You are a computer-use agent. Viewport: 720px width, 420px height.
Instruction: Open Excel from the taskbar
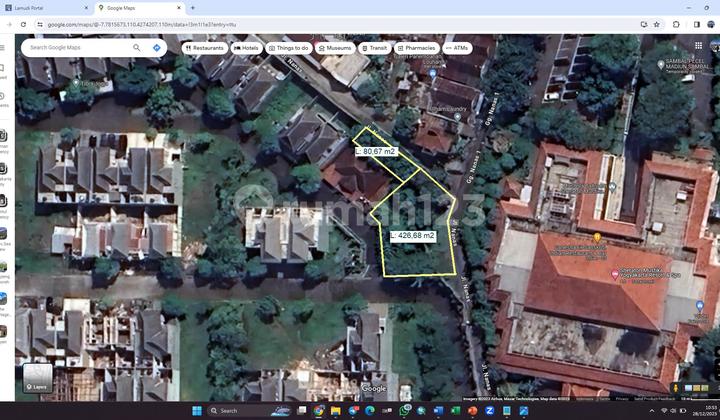point(456,410)
